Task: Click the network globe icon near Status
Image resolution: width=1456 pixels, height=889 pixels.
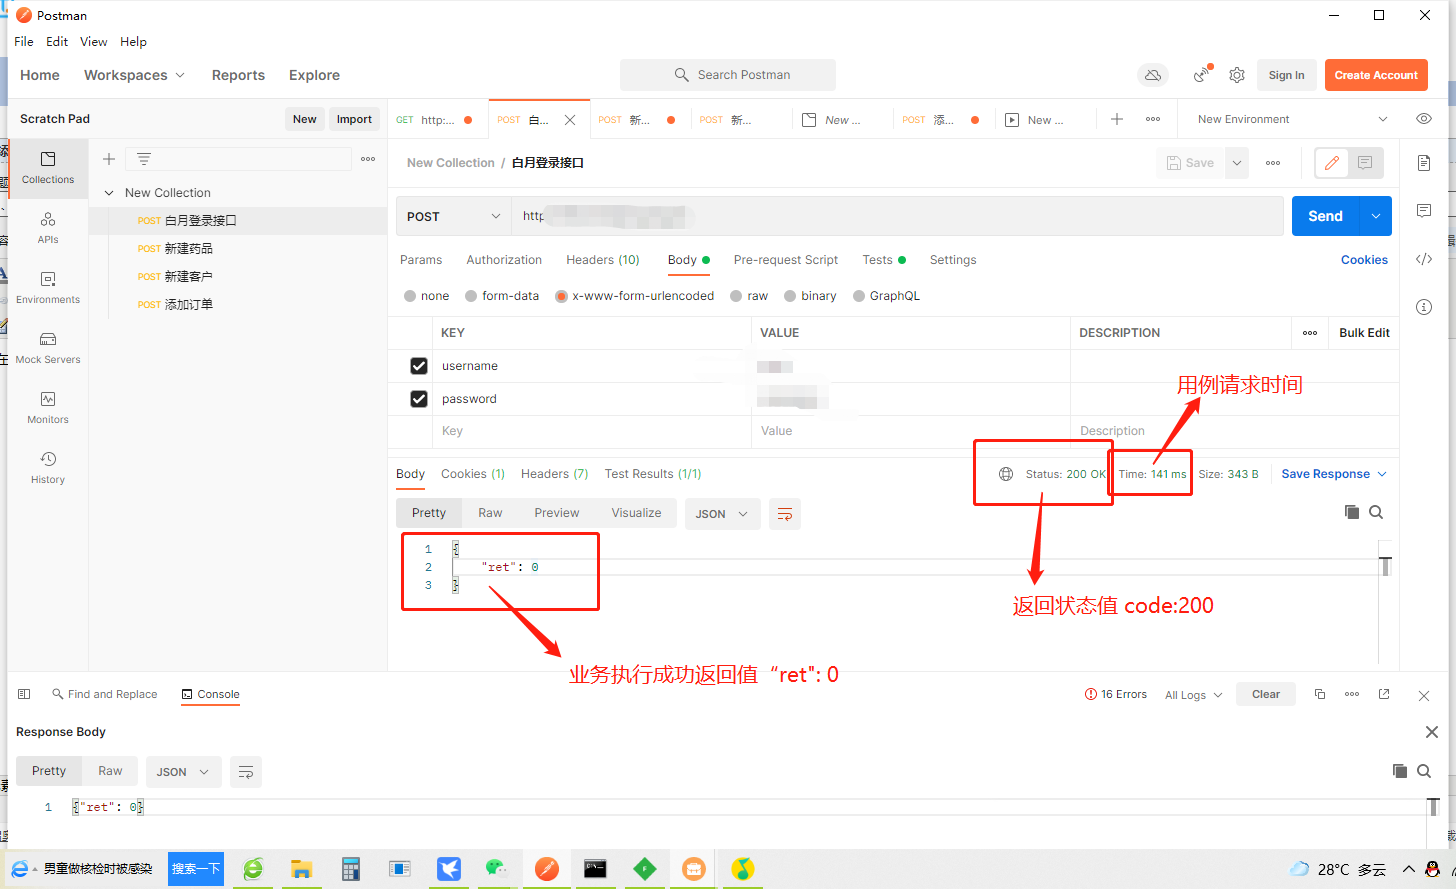Action: coord(1006,474)
